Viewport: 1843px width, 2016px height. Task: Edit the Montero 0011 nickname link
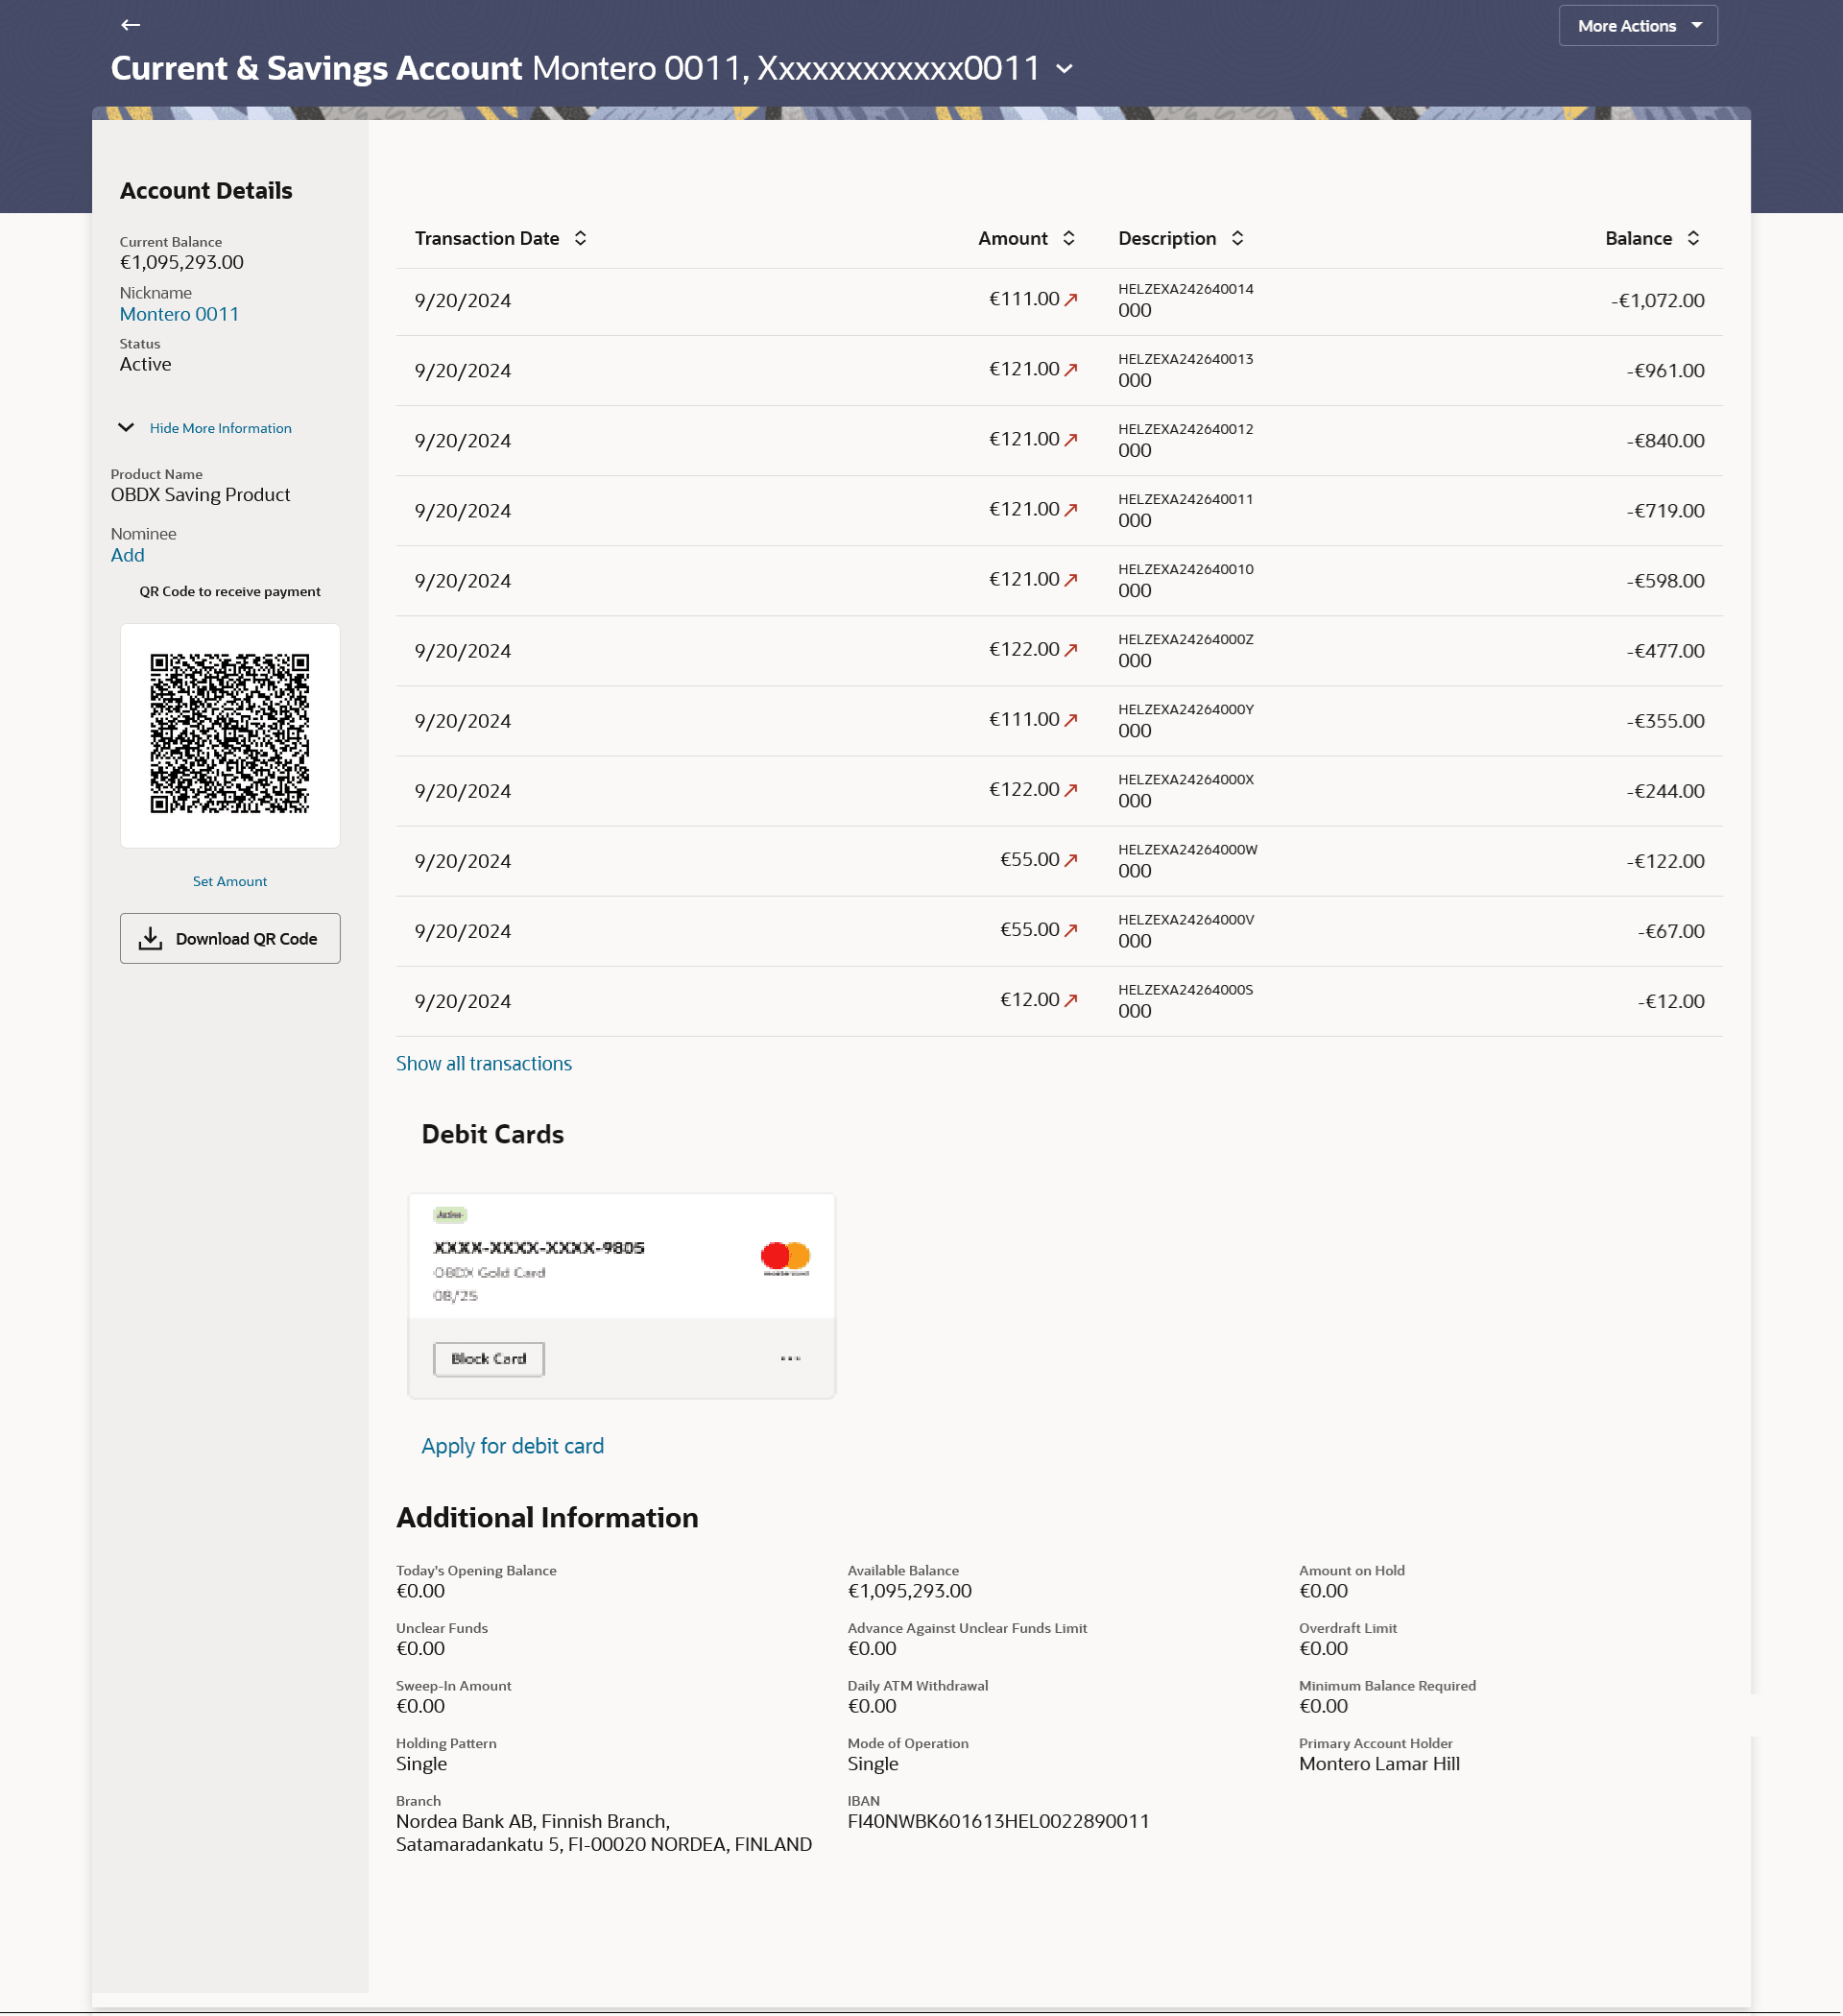click(x=179, y=314)
